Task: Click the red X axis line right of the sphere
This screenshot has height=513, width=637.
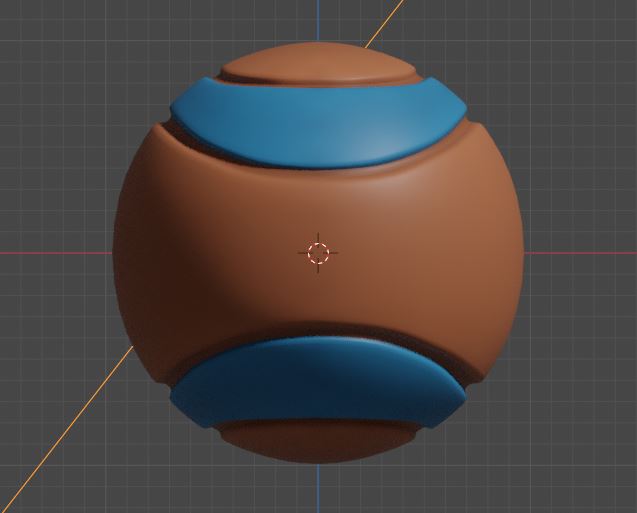Action: [x=580, y=252]
